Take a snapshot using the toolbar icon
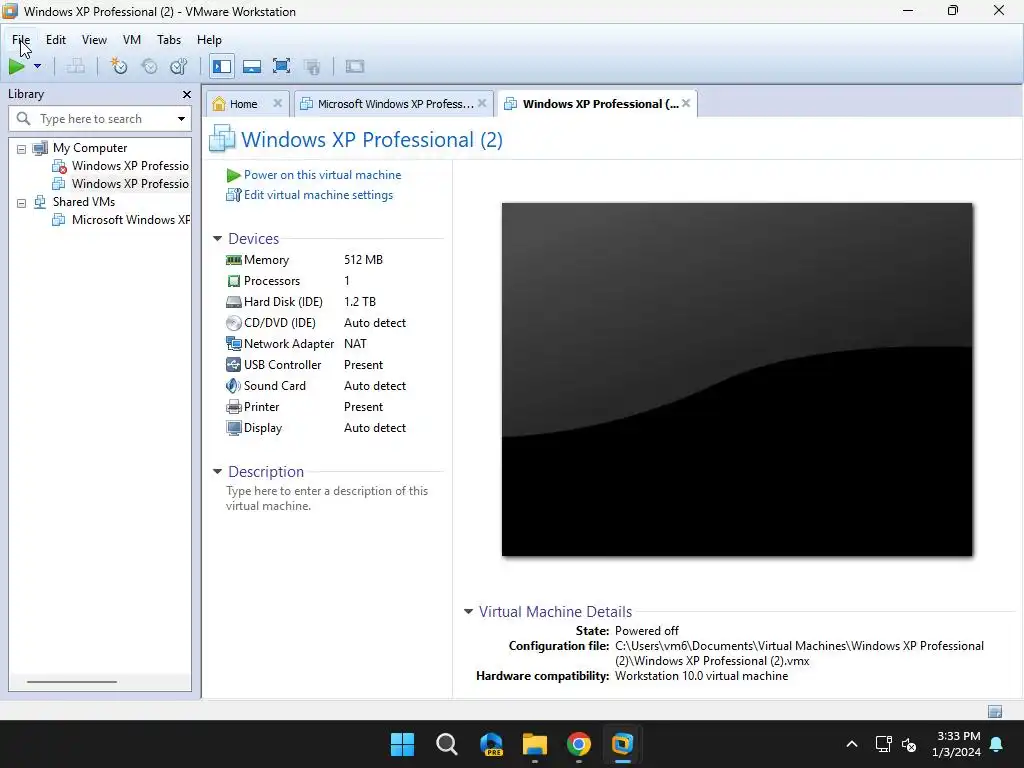Screen dimensions: 1024x768 119,66
